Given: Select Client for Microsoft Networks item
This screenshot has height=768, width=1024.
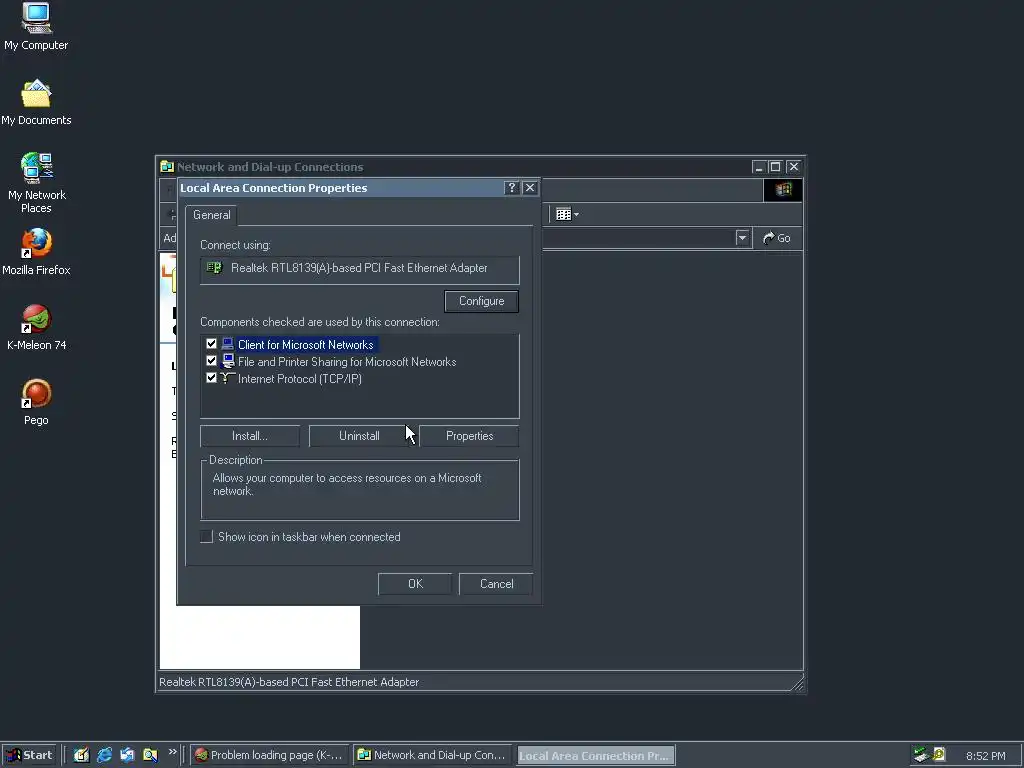Looking at the screenshot, I should coord(306,345).
